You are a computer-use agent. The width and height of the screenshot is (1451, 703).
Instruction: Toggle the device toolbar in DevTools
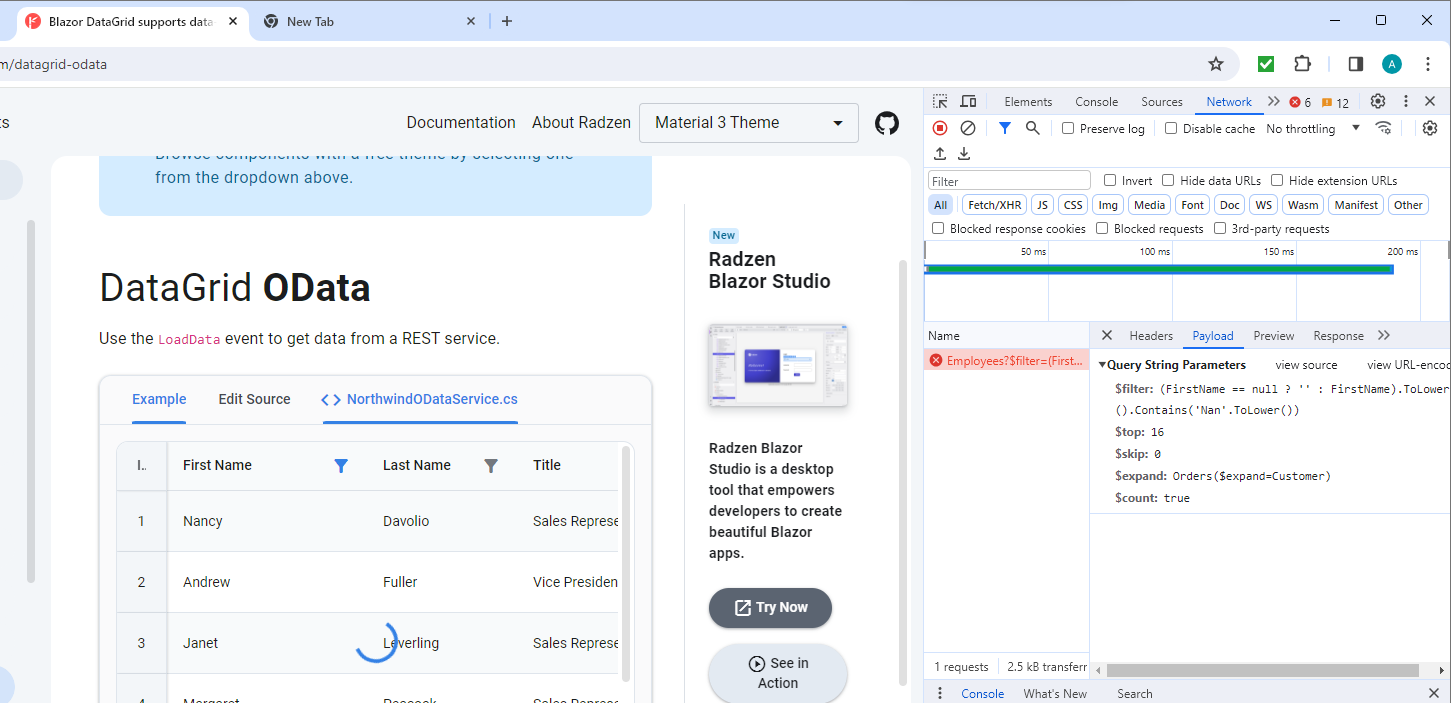coord(968,101)
